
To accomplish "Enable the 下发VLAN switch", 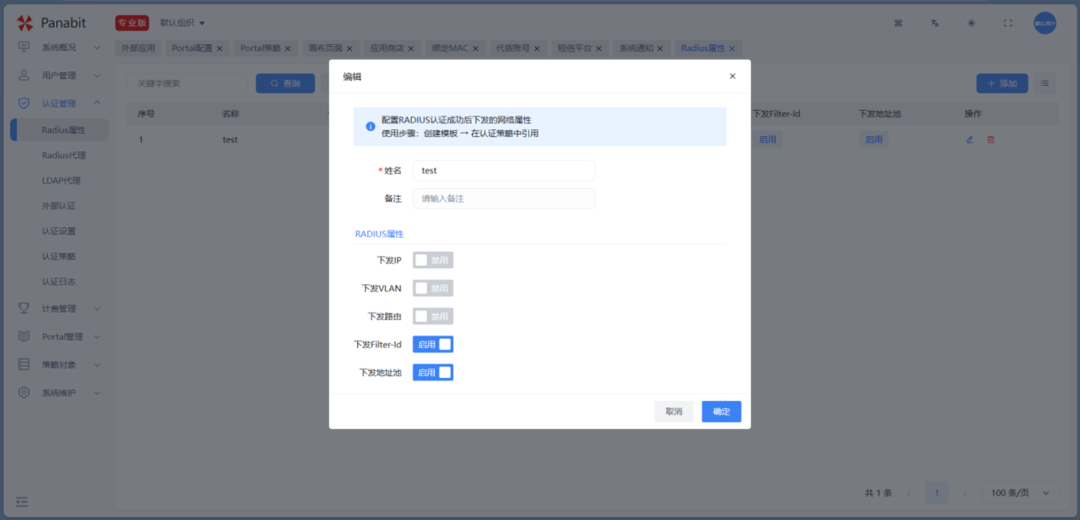I will pos(433,288).
